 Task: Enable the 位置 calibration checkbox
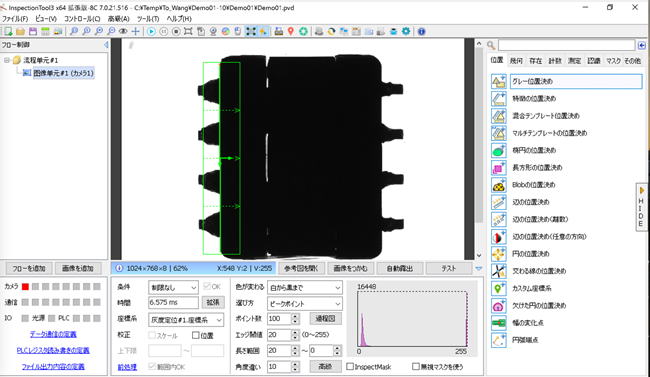(196, 336)
